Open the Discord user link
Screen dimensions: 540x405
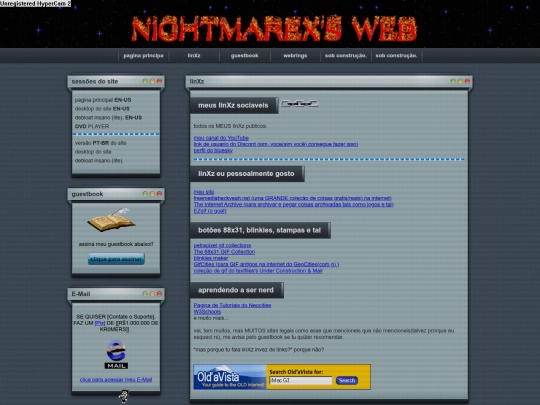tap(276, 144)
